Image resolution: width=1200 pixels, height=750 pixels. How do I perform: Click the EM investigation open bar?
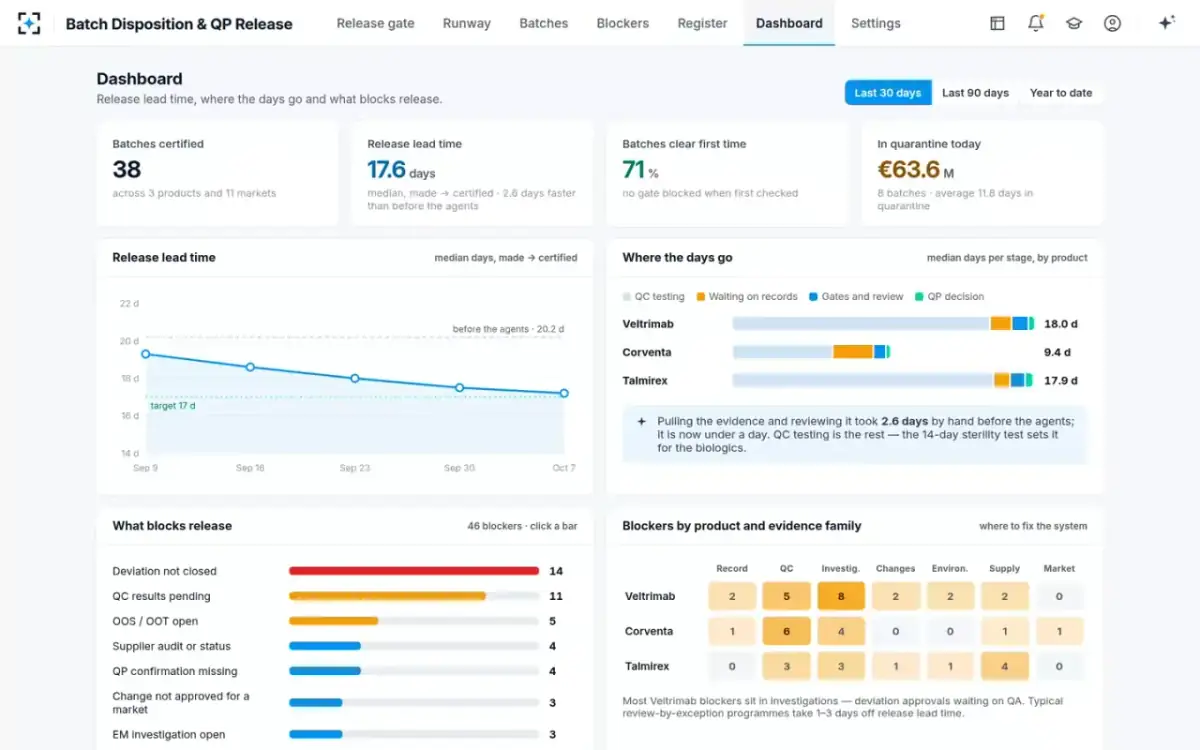tap(316, 735)
